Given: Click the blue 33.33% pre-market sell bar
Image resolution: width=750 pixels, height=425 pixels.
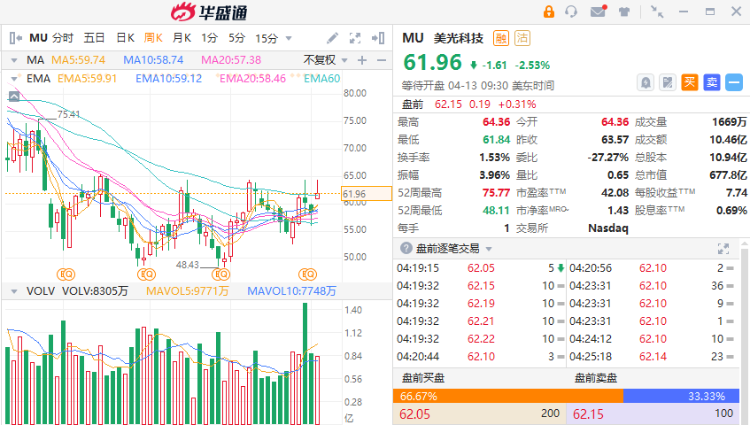Looking at the screenshot, I should 681,396.
